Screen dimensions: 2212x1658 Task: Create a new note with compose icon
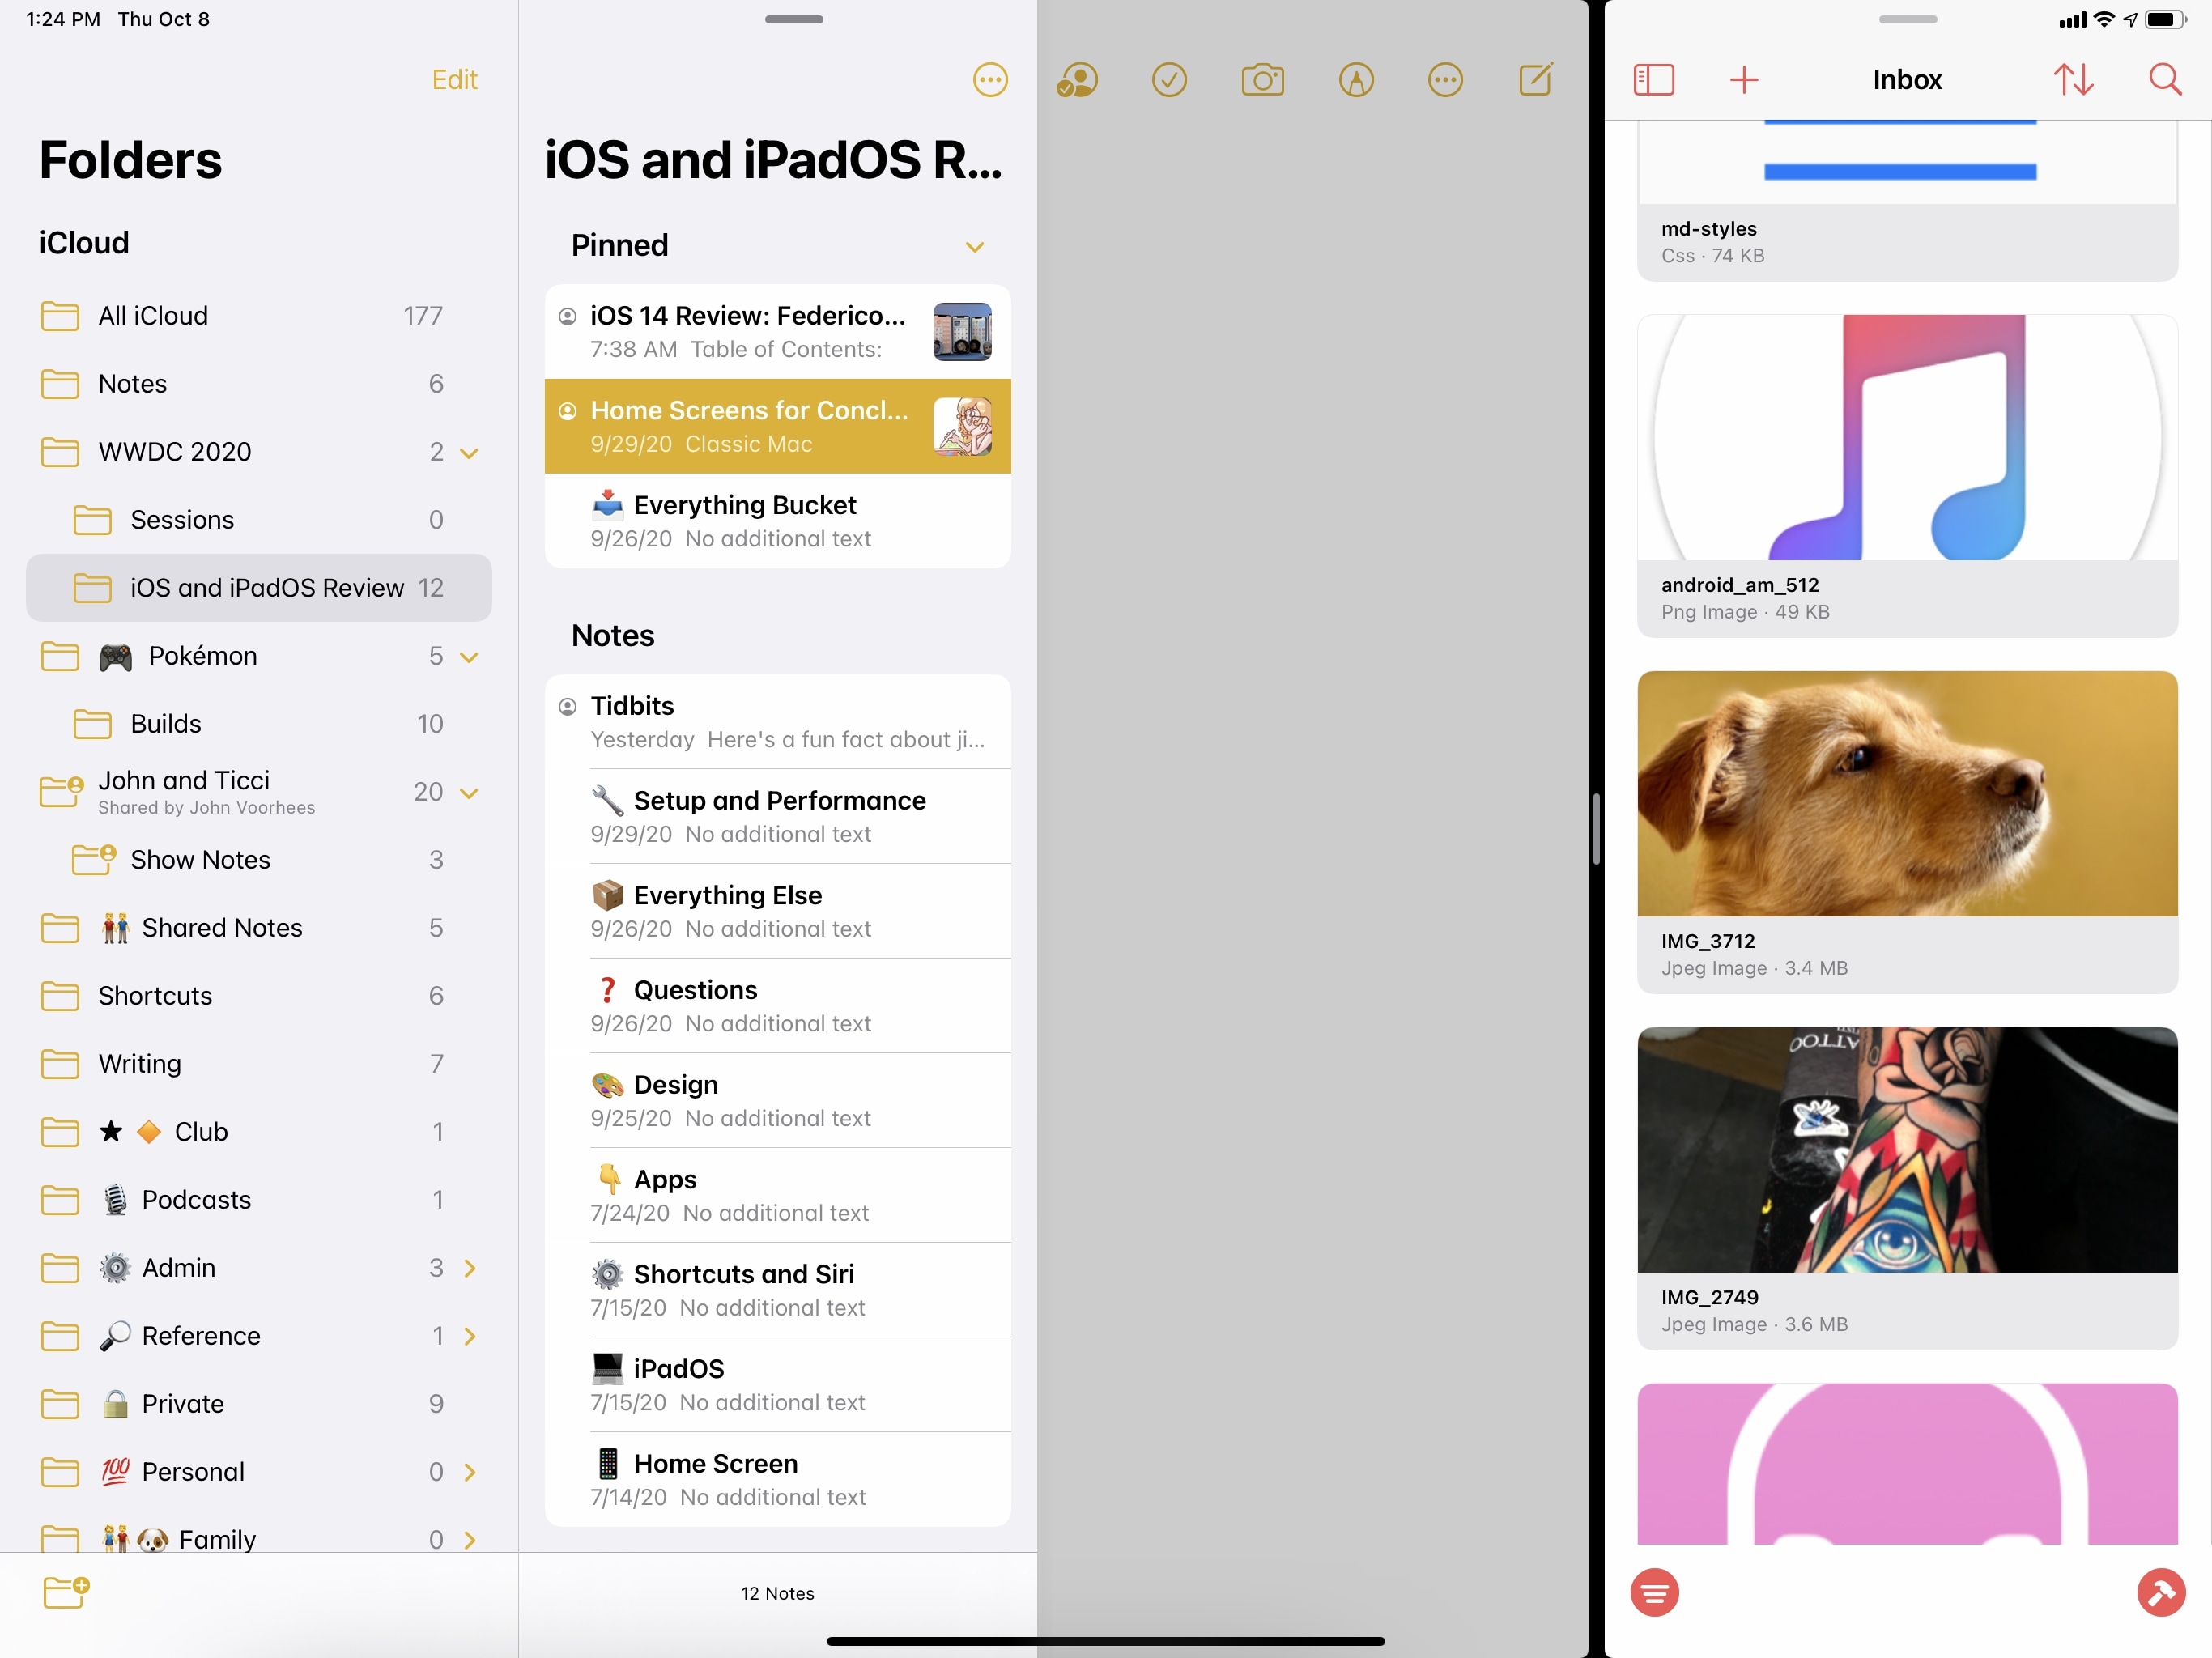click(x=1536, y=79)
